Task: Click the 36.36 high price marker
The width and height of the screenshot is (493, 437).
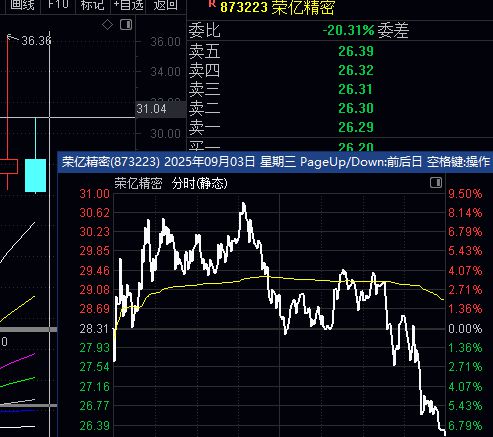Action: point(36,41)
